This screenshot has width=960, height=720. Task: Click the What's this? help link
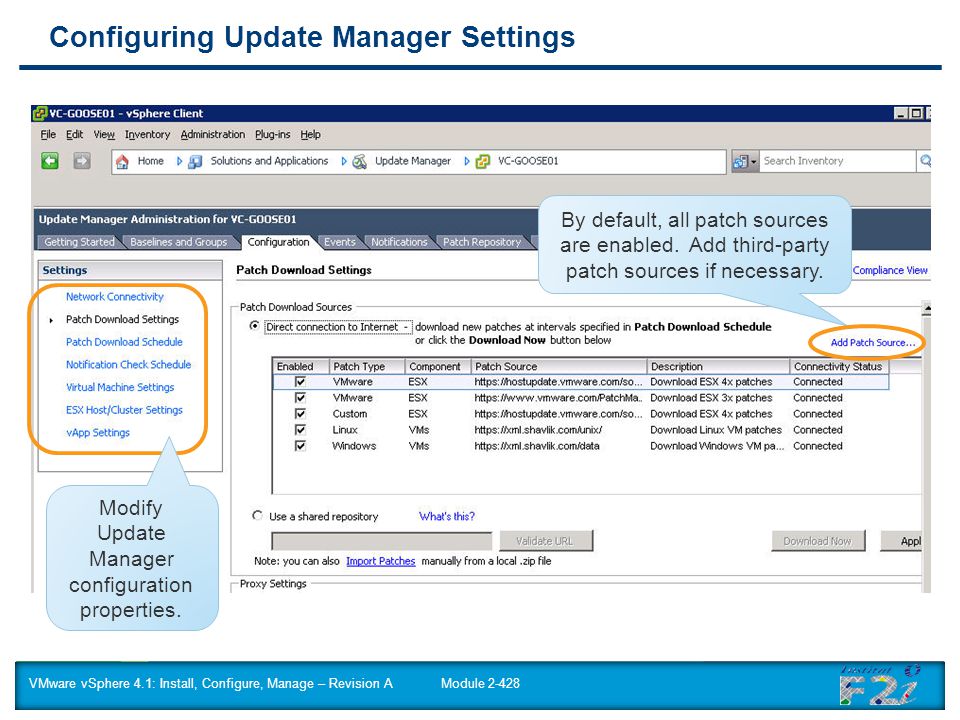click(x=447, y=516)
